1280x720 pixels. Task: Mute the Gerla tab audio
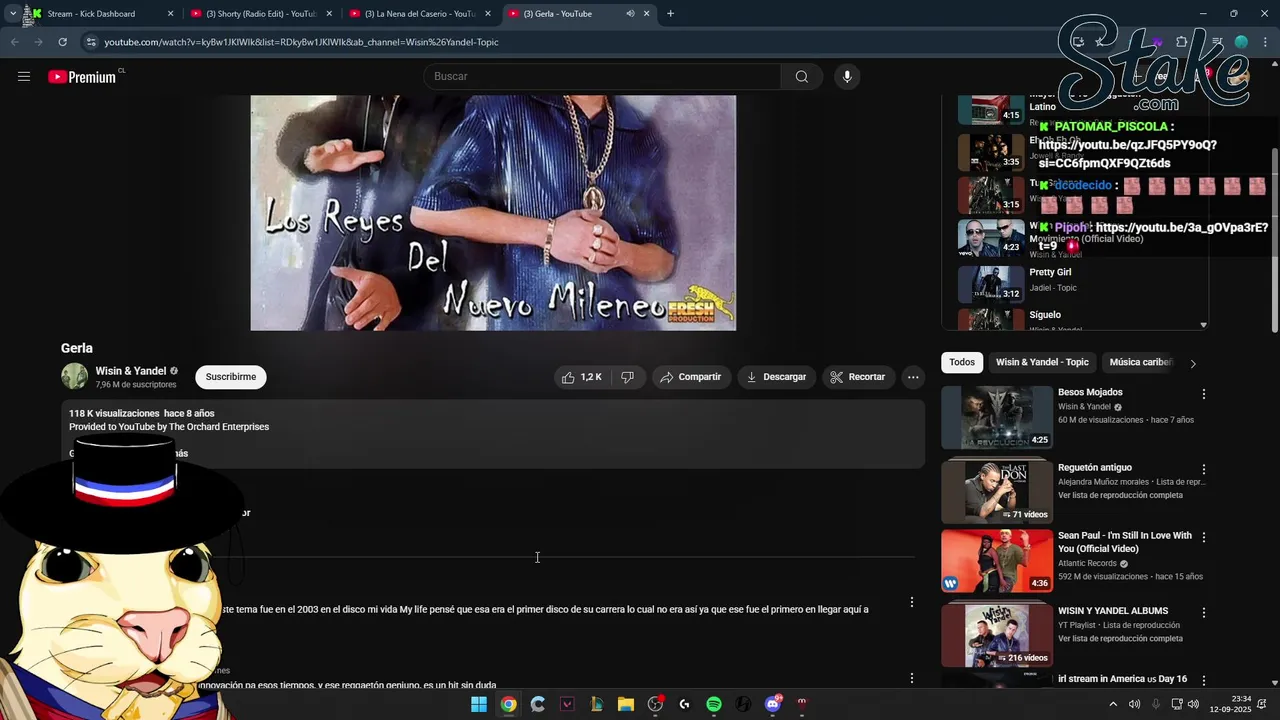(x=630, y=14)
